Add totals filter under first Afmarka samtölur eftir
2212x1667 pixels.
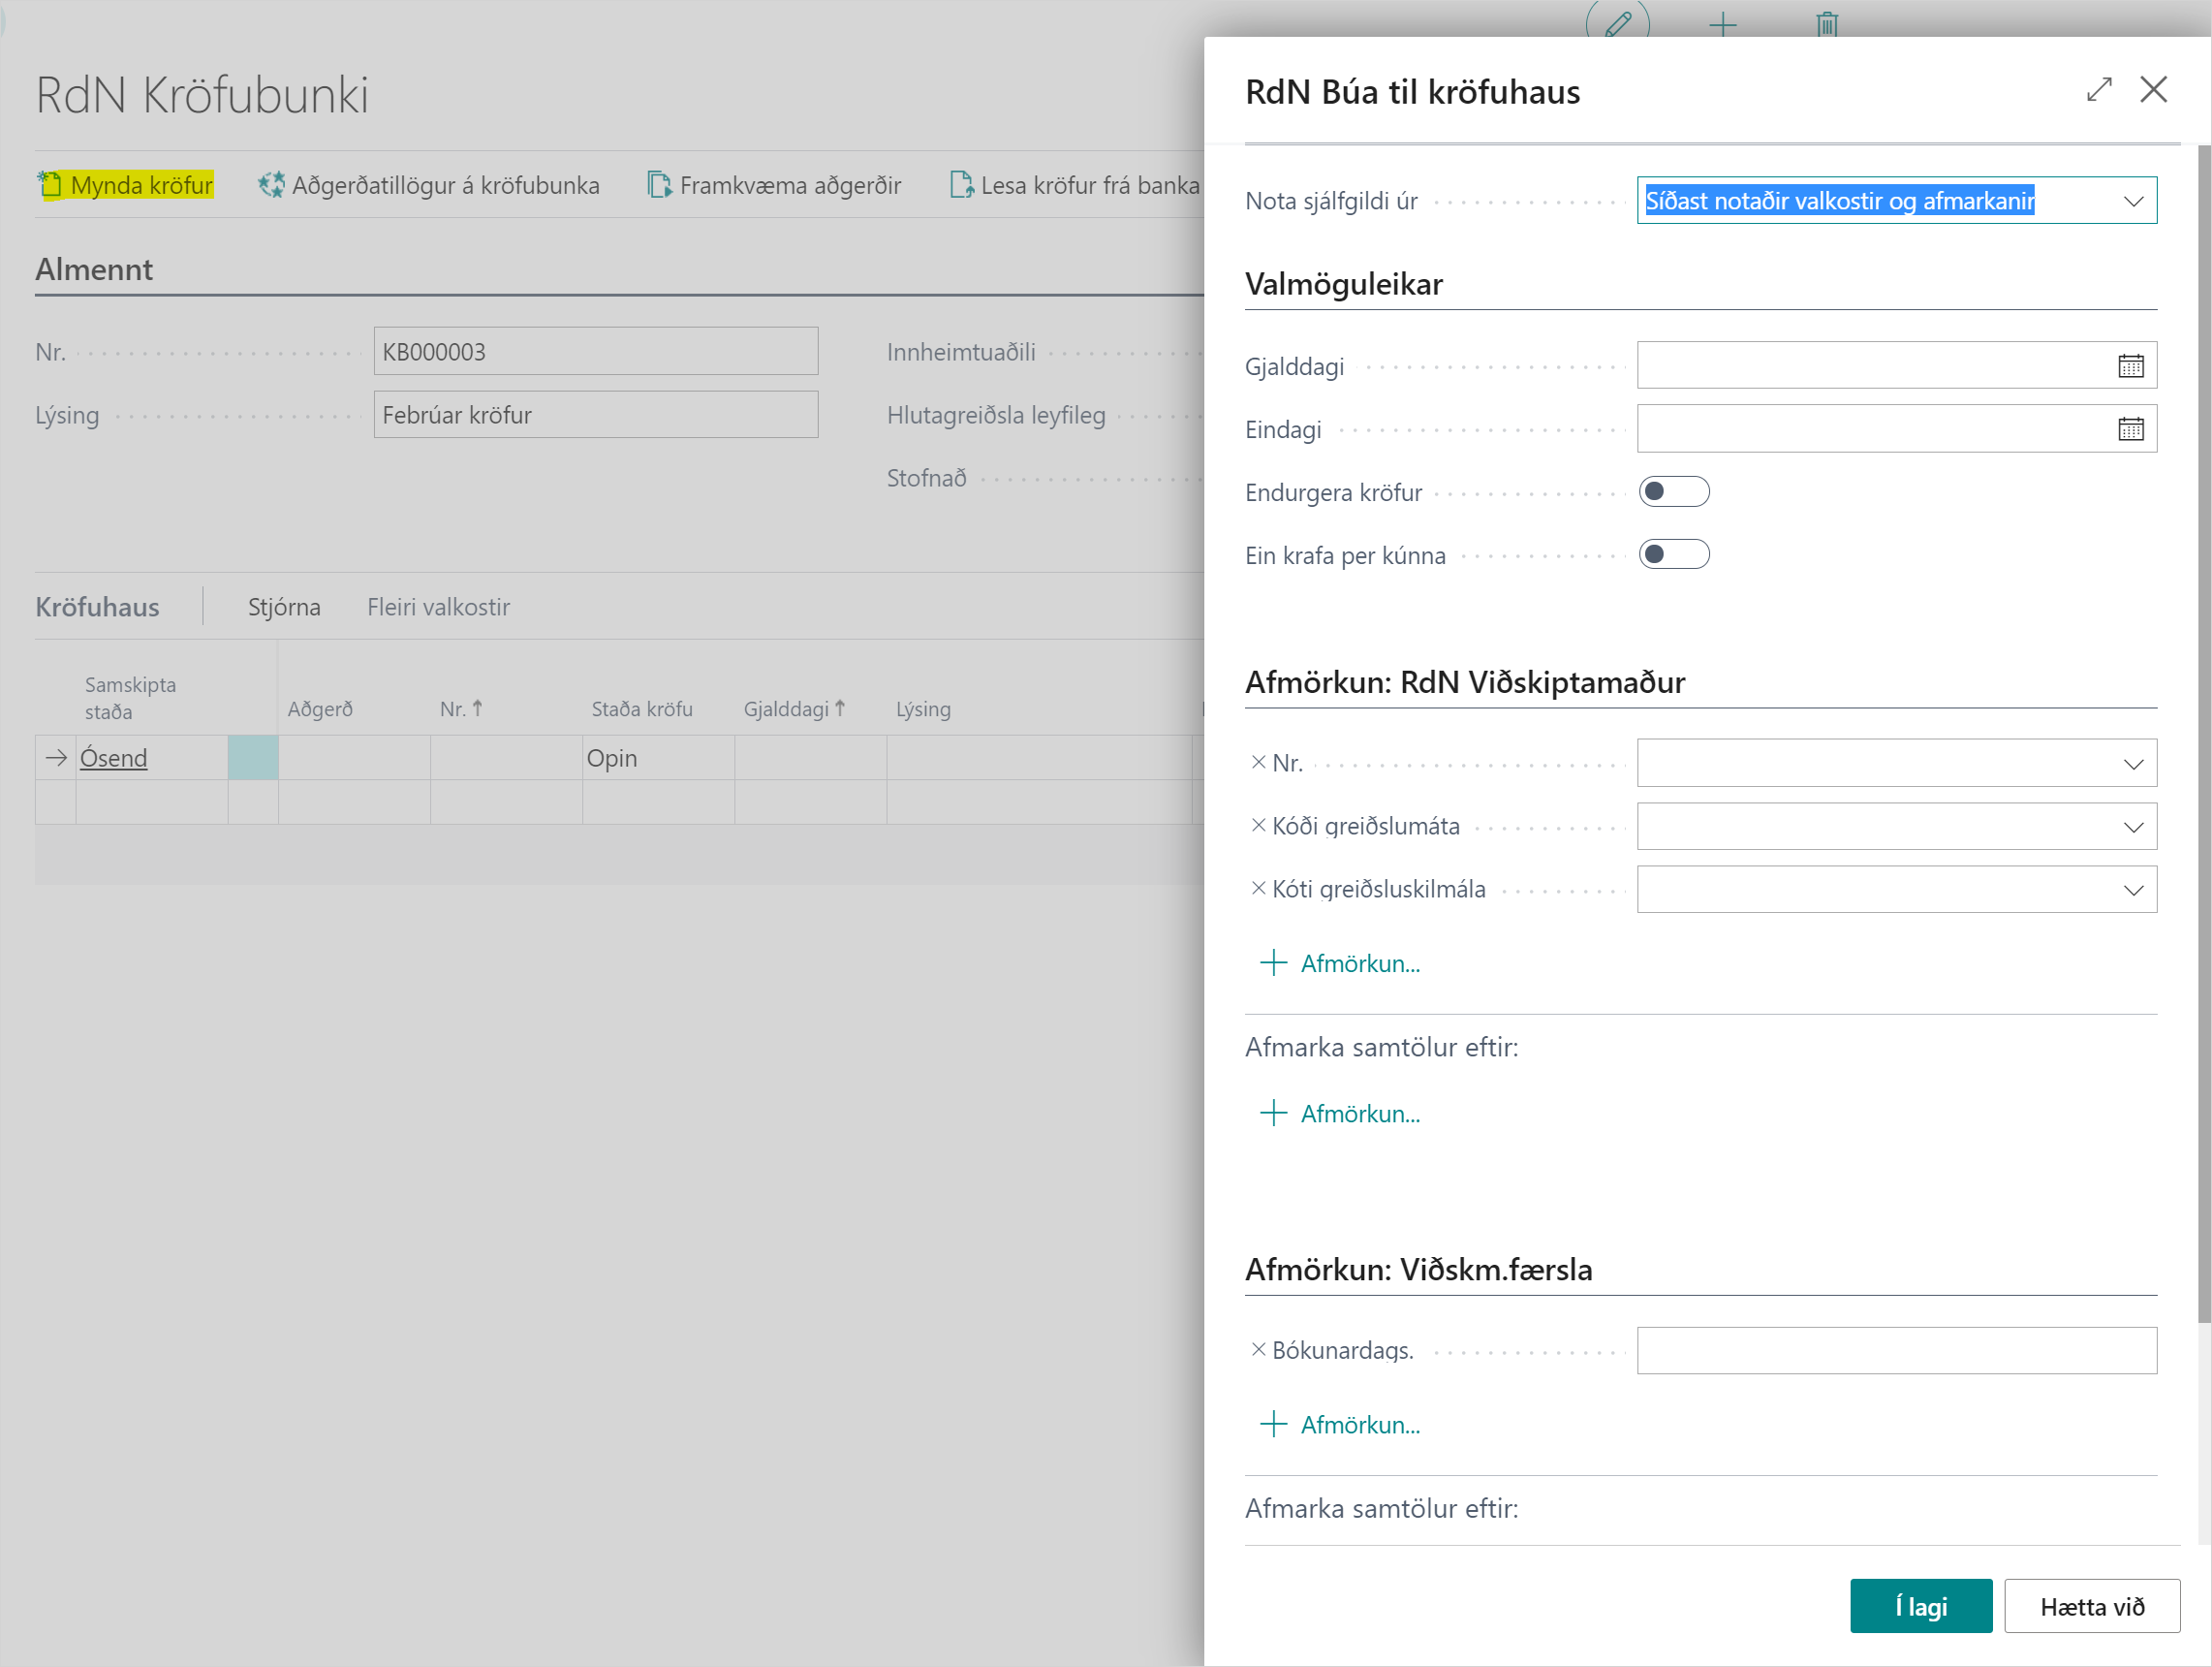(x=1339, y=1113)
